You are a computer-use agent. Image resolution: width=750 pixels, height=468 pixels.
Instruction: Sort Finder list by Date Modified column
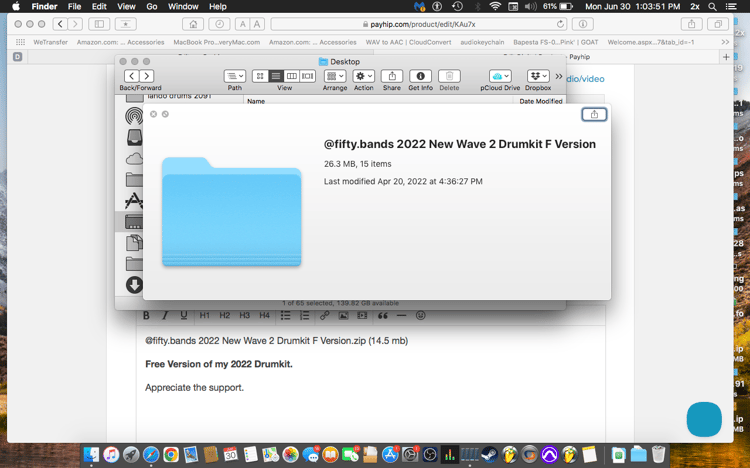point(540,101)
